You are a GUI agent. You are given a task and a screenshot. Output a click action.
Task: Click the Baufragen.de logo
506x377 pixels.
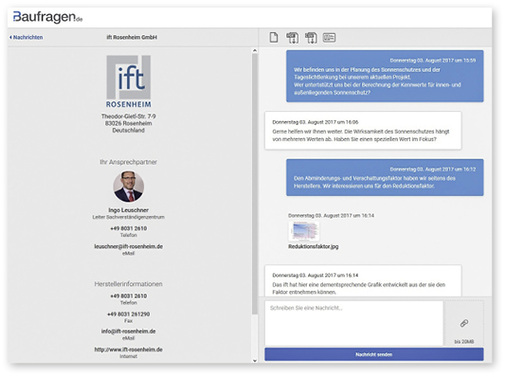pos(48,17)
